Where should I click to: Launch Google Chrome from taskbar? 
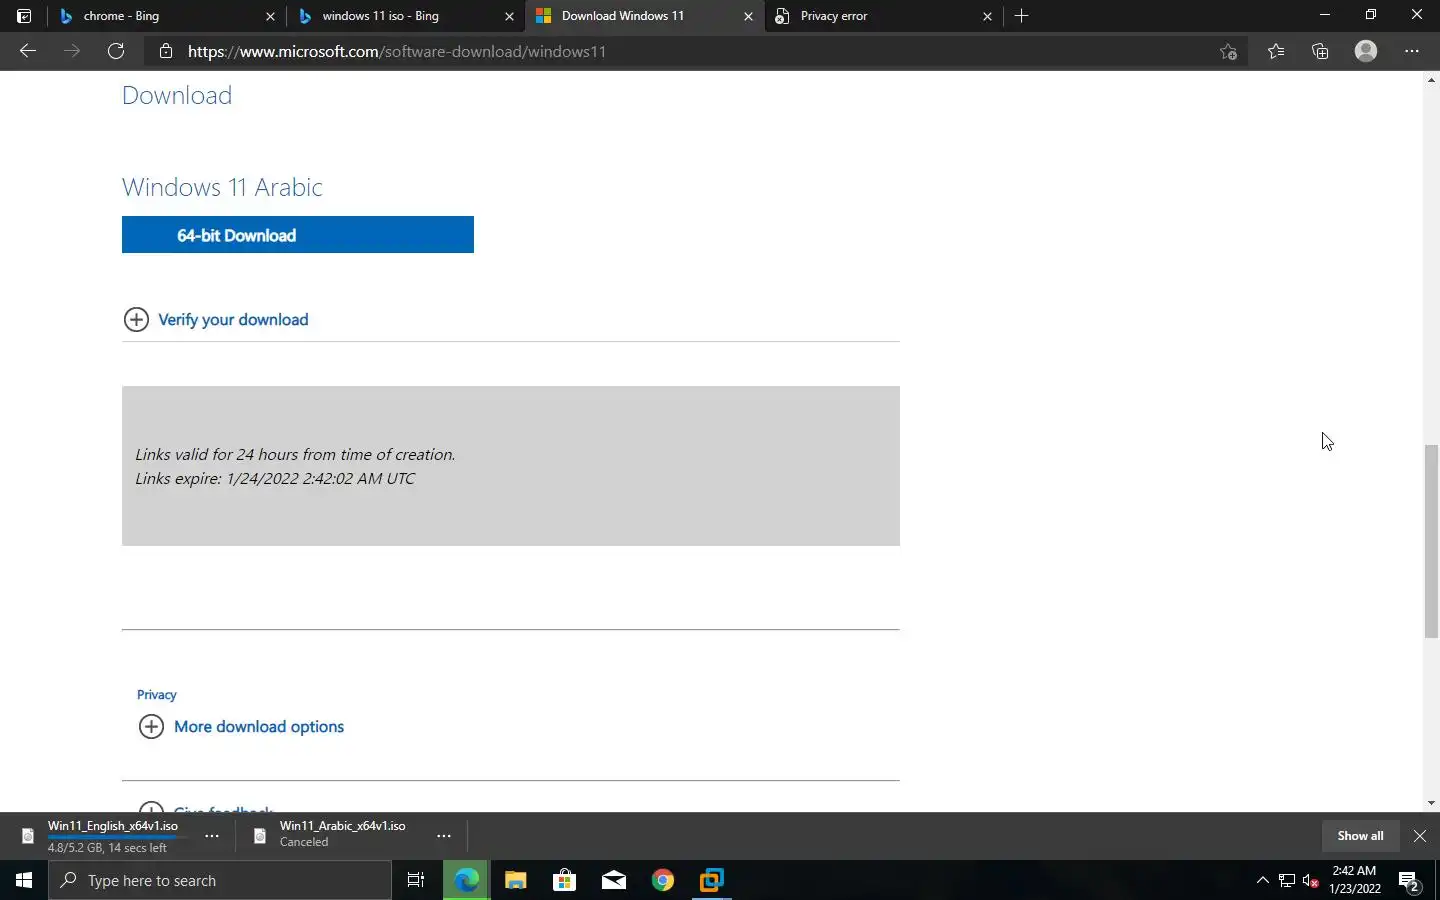[662, 880]
